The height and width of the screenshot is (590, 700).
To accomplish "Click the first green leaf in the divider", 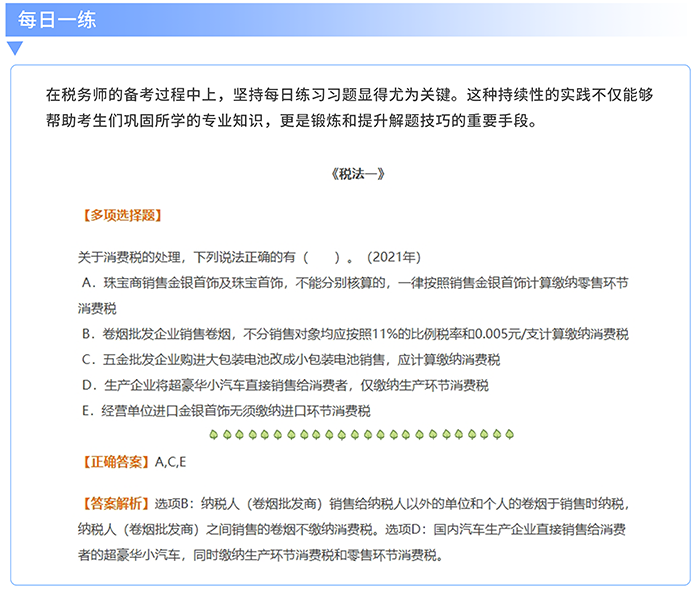I will (213, 435).
